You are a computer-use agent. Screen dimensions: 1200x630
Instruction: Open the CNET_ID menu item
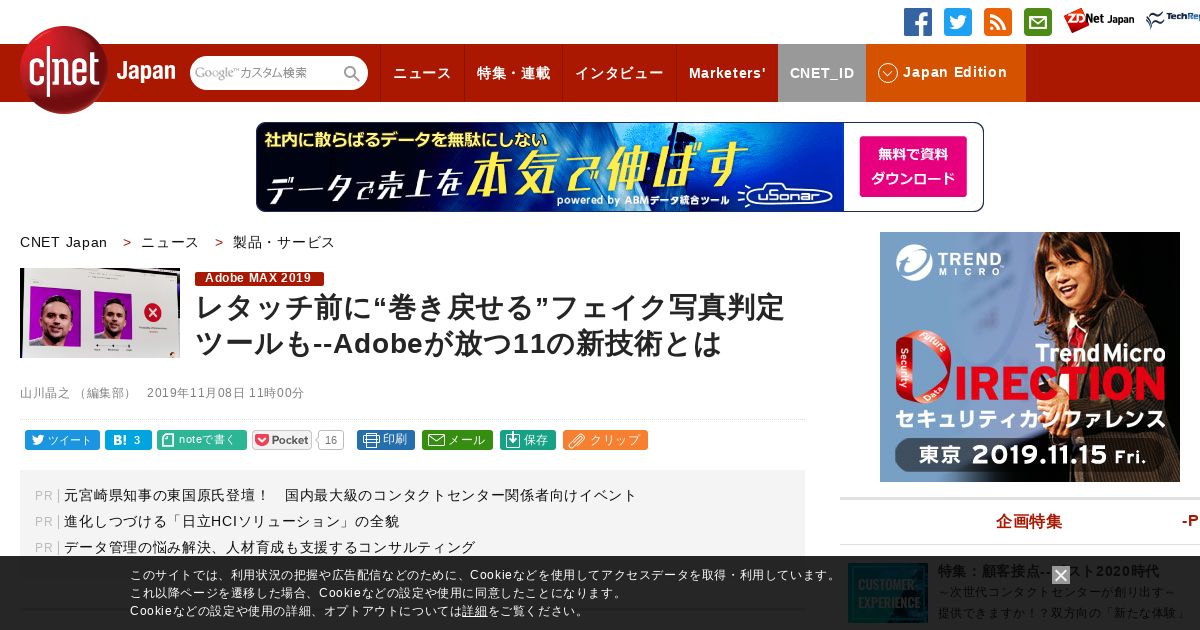click(x=822, y=73)
